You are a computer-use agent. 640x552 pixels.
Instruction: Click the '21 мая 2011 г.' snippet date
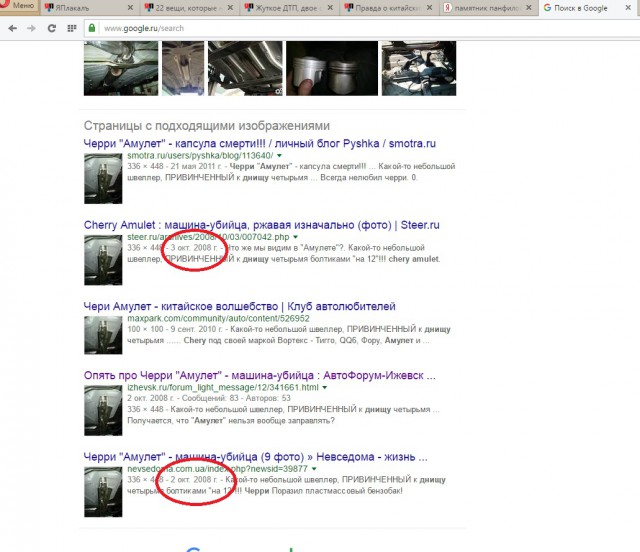click(x=196, y=167)
